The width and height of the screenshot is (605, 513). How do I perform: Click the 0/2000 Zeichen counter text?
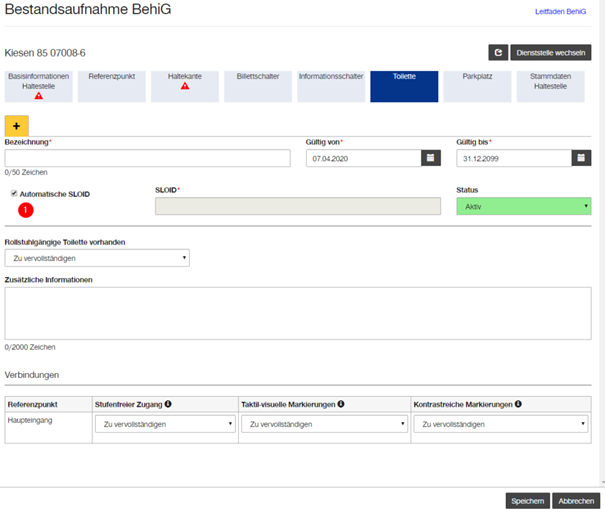coord(30,347)
